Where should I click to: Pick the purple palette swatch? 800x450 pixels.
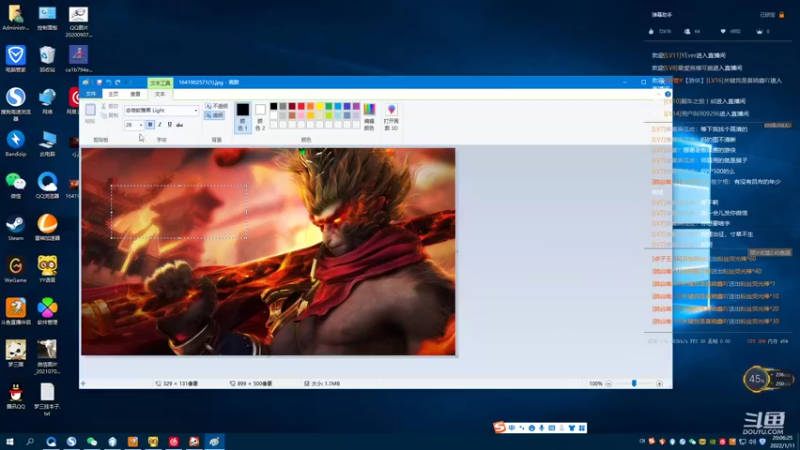click(356, 107)
